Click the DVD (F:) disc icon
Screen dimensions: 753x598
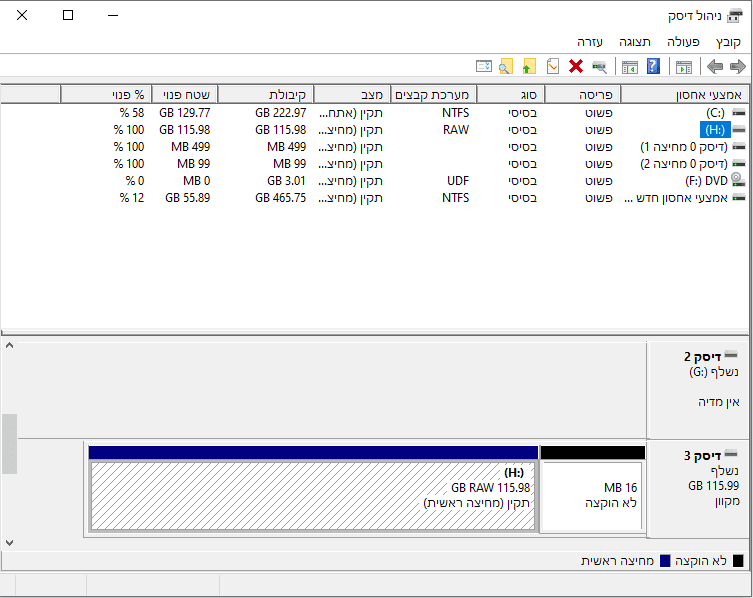point(738,180)
